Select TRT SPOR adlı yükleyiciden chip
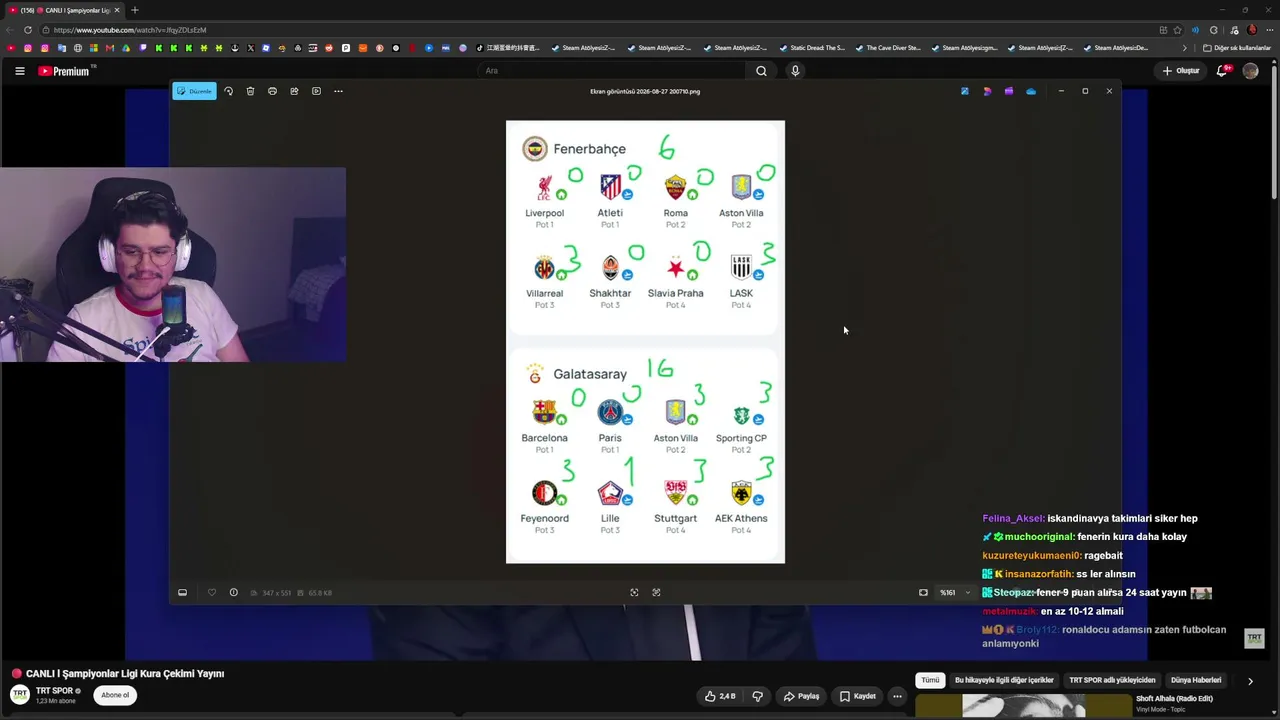 (1112, 680)
